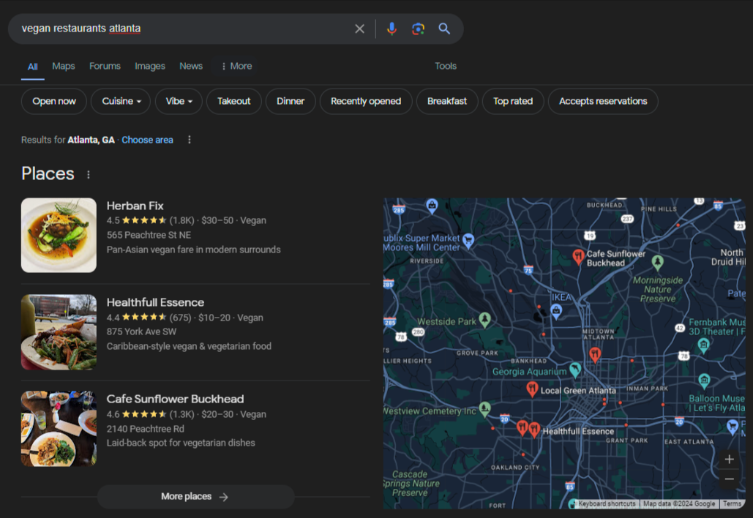The width and height of the screenshot is (753, 518).
Task: Switch to the Images tab
Action: coord(150,66)
